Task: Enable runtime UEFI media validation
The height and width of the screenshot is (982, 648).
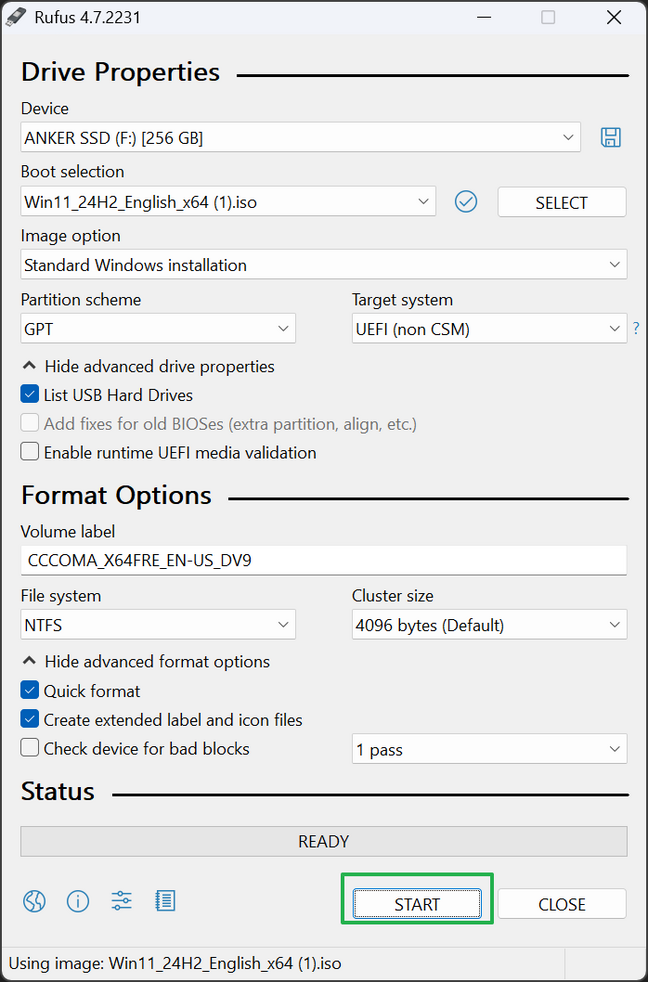Action: click(30, 452)
